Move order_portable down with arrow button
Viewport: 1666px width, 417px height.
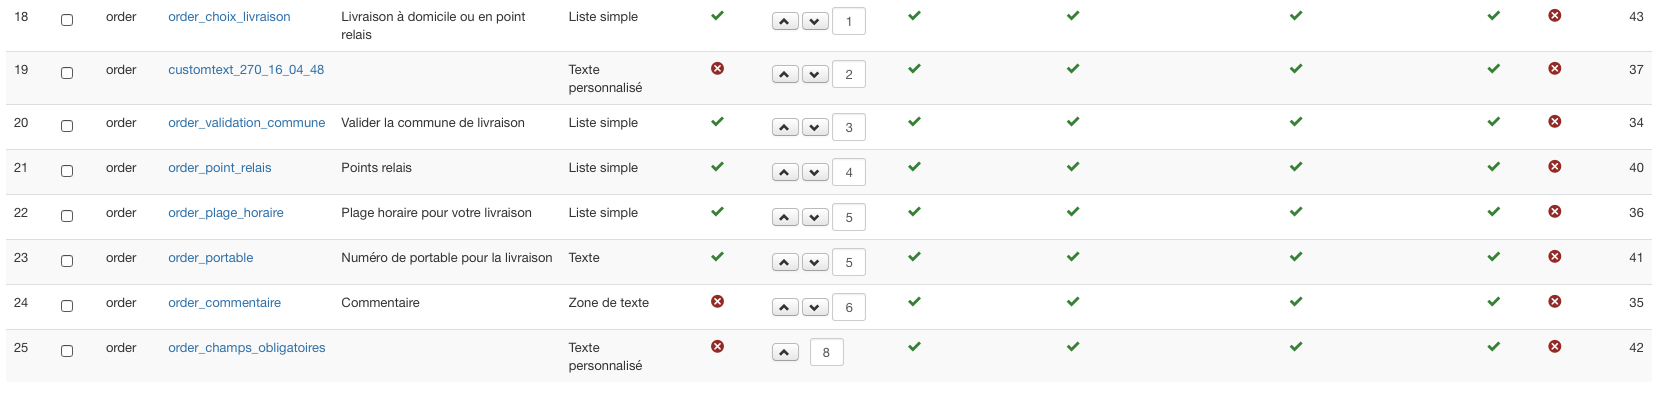(x=815, y=262)
